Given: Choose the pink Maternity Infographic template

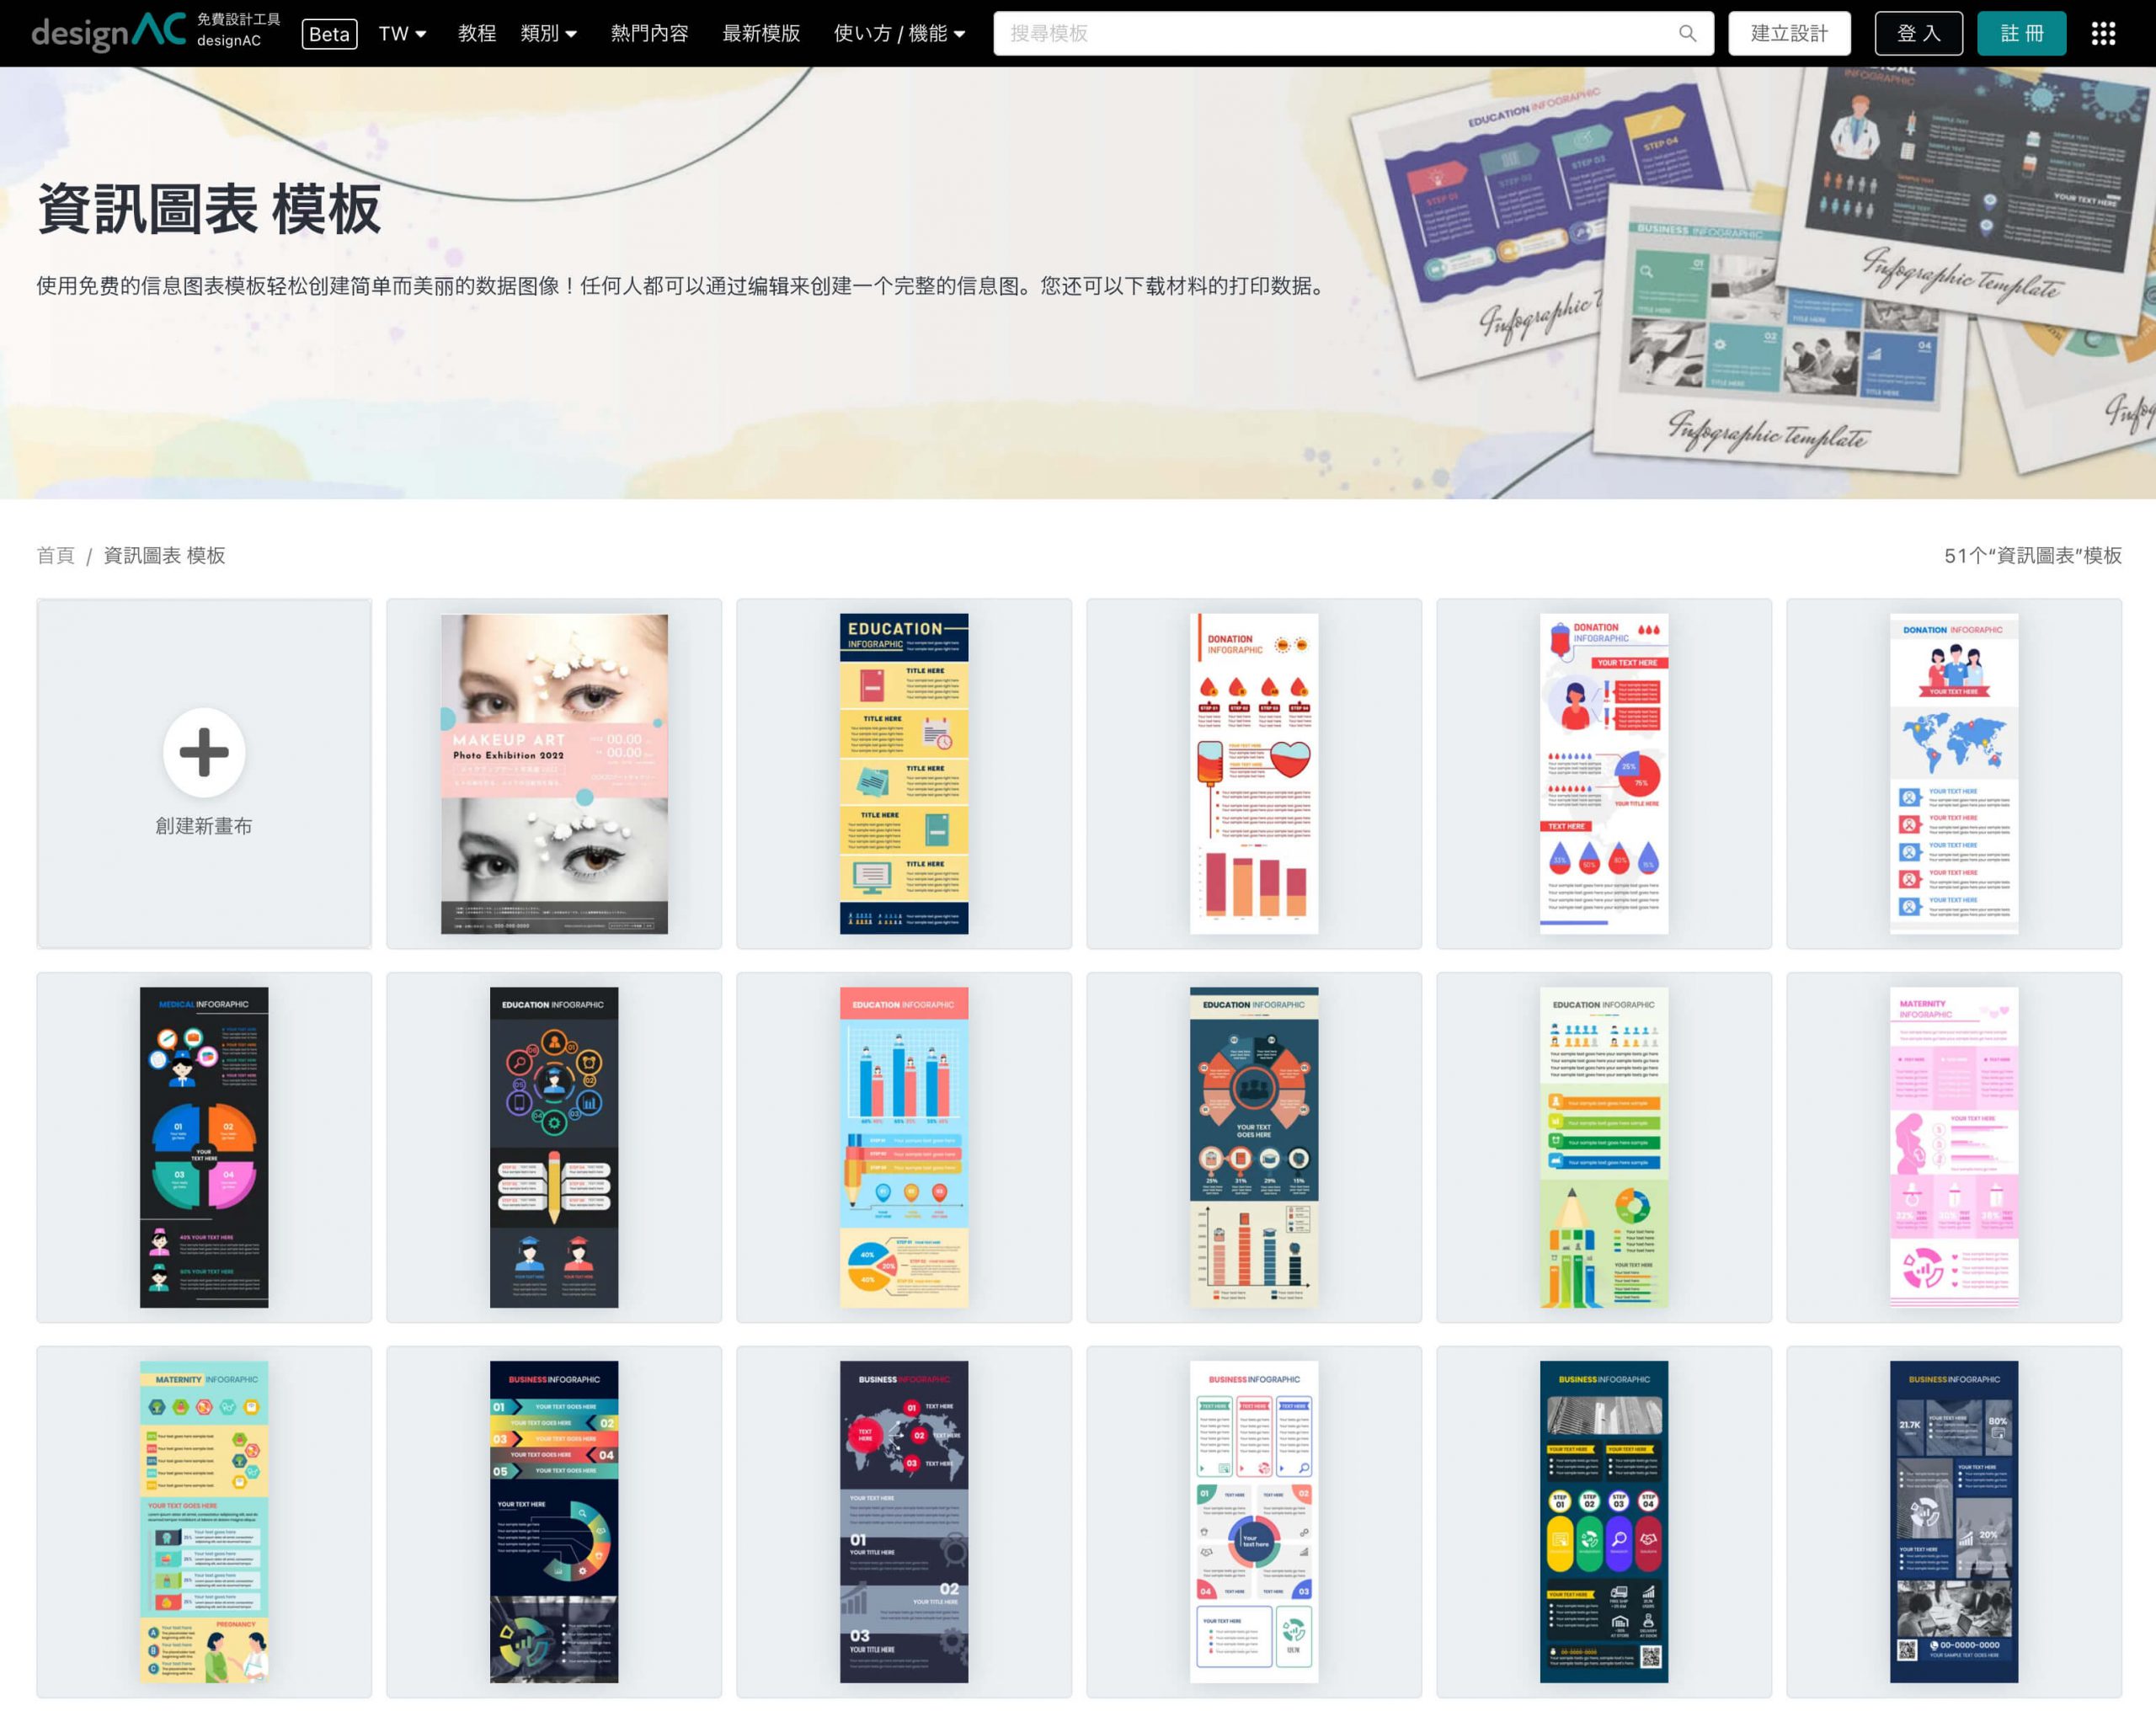Looking at the screenshot, I should [x=1953, y=1147].
